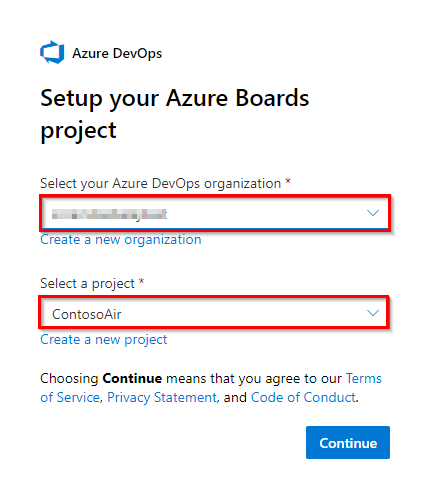Click the Select a project label

(87, 284)
